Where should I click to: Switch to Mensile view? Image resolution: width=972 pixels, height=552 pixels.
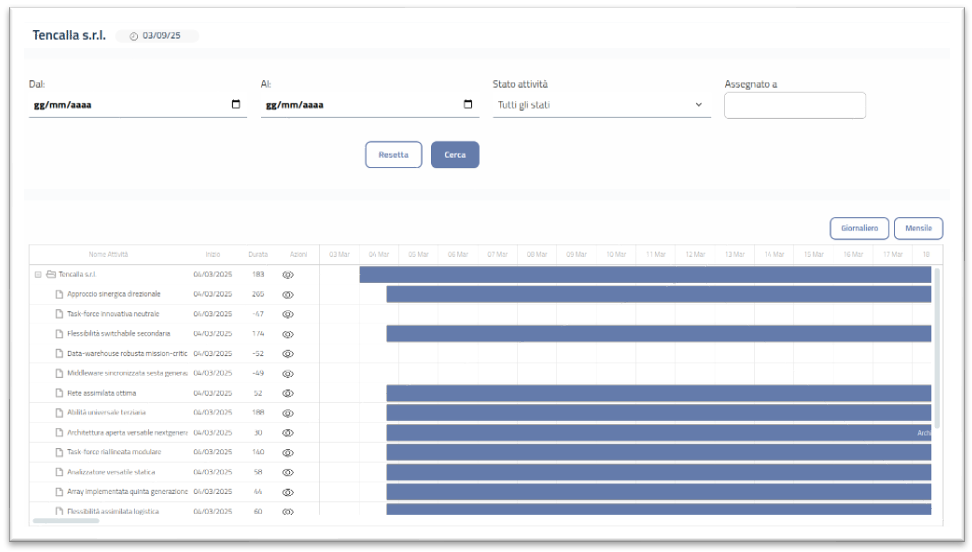coord(918,228)
